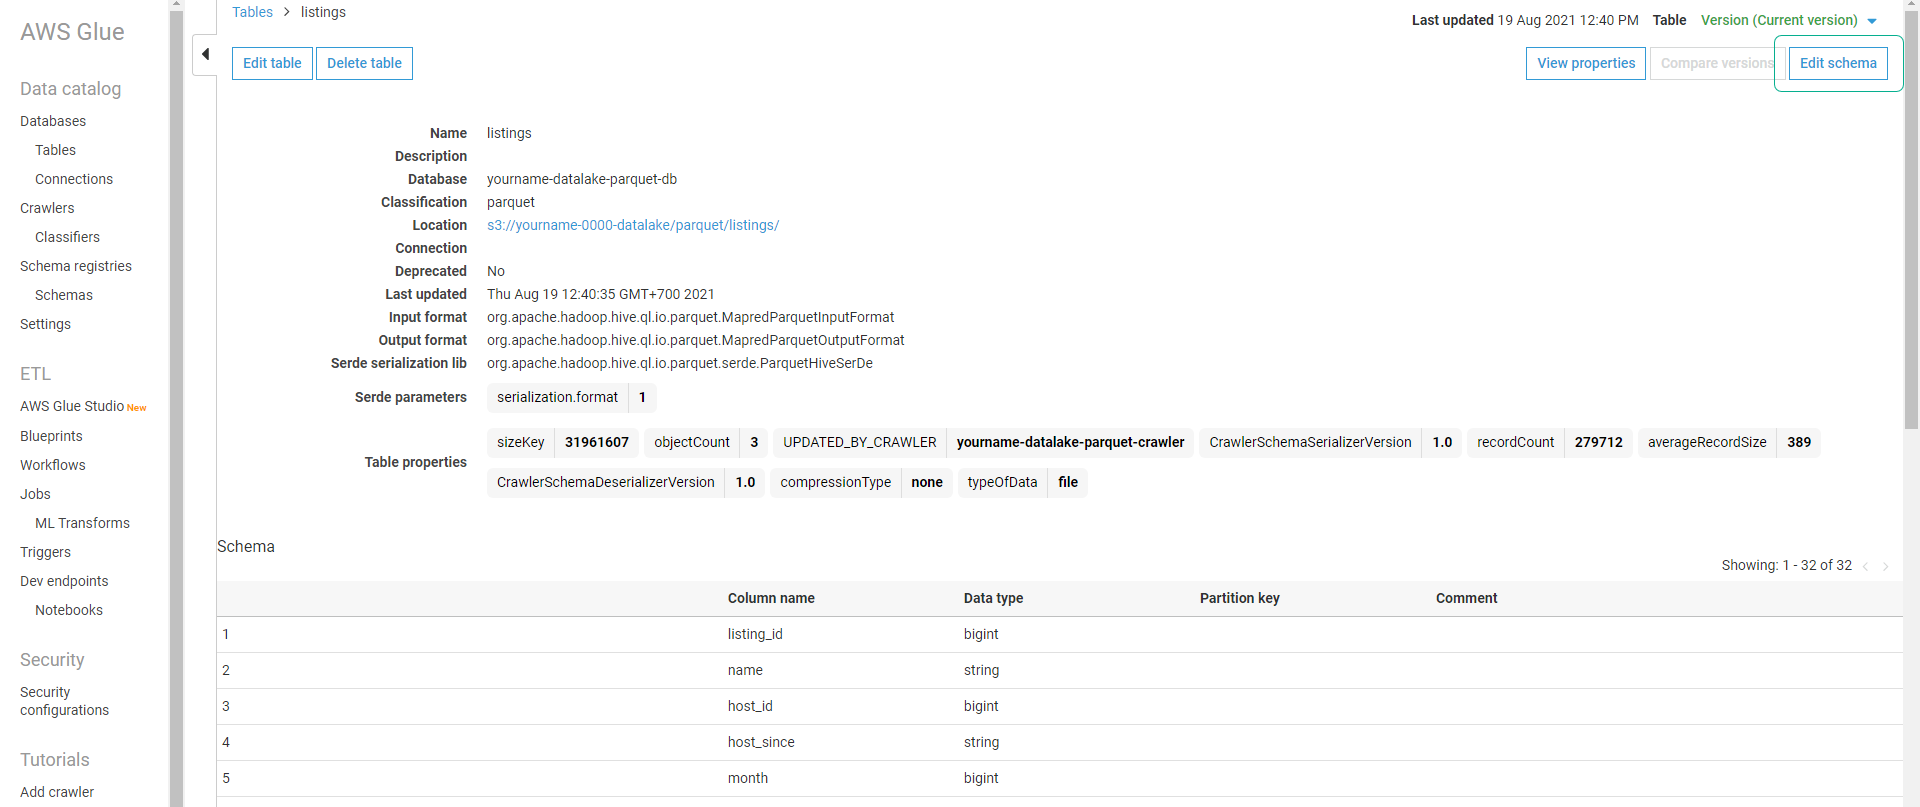Screen dimensions: 1920x807
Task: Click the Showing 1 - 32 of 32 text
Action: pos(1786,565)
